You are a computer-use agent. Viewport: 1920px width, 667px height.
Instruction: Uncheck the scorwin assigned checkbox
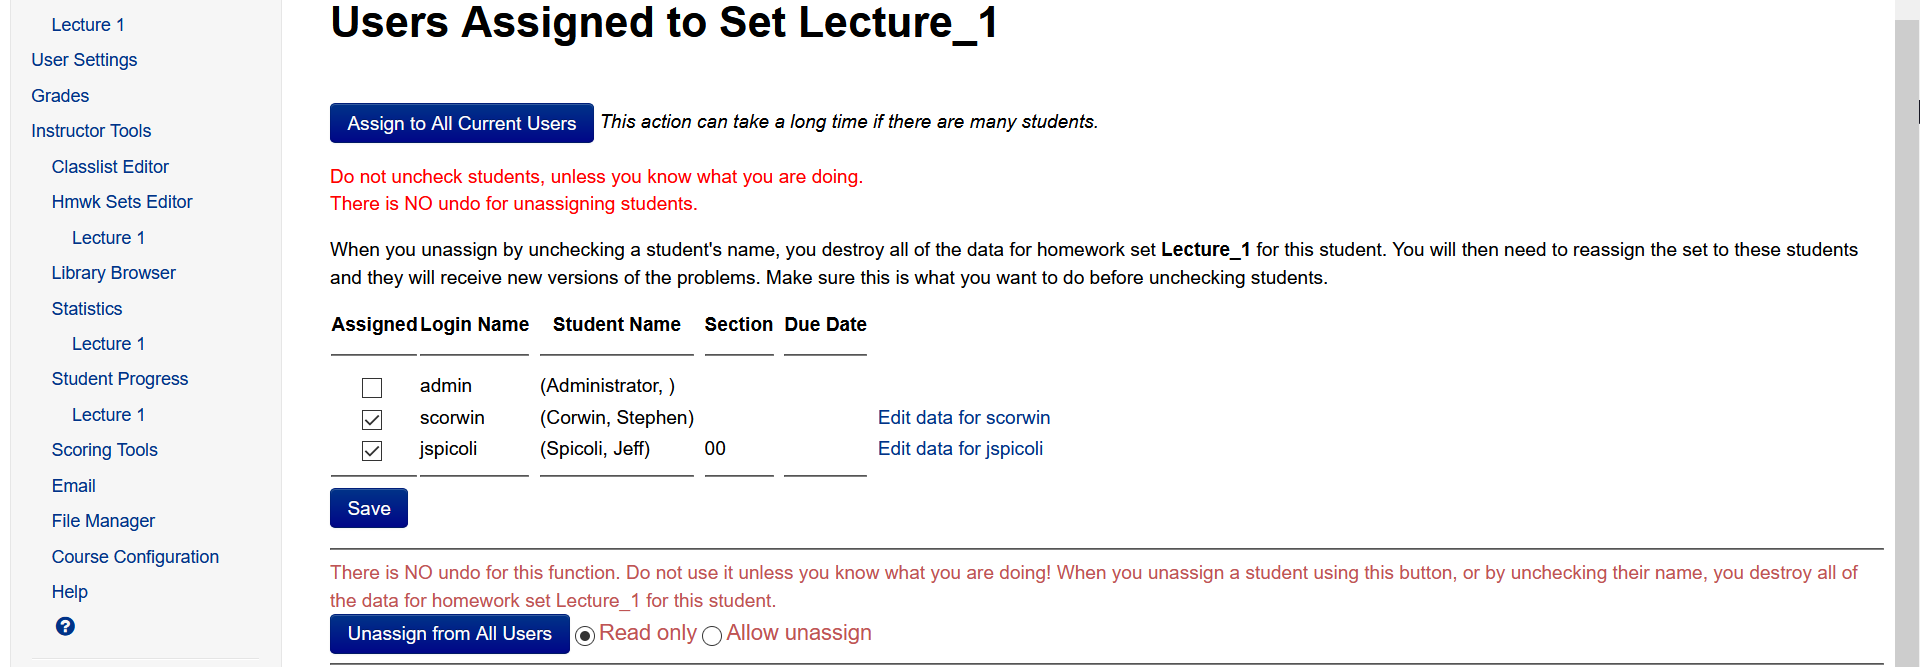(x=372, y=420)
